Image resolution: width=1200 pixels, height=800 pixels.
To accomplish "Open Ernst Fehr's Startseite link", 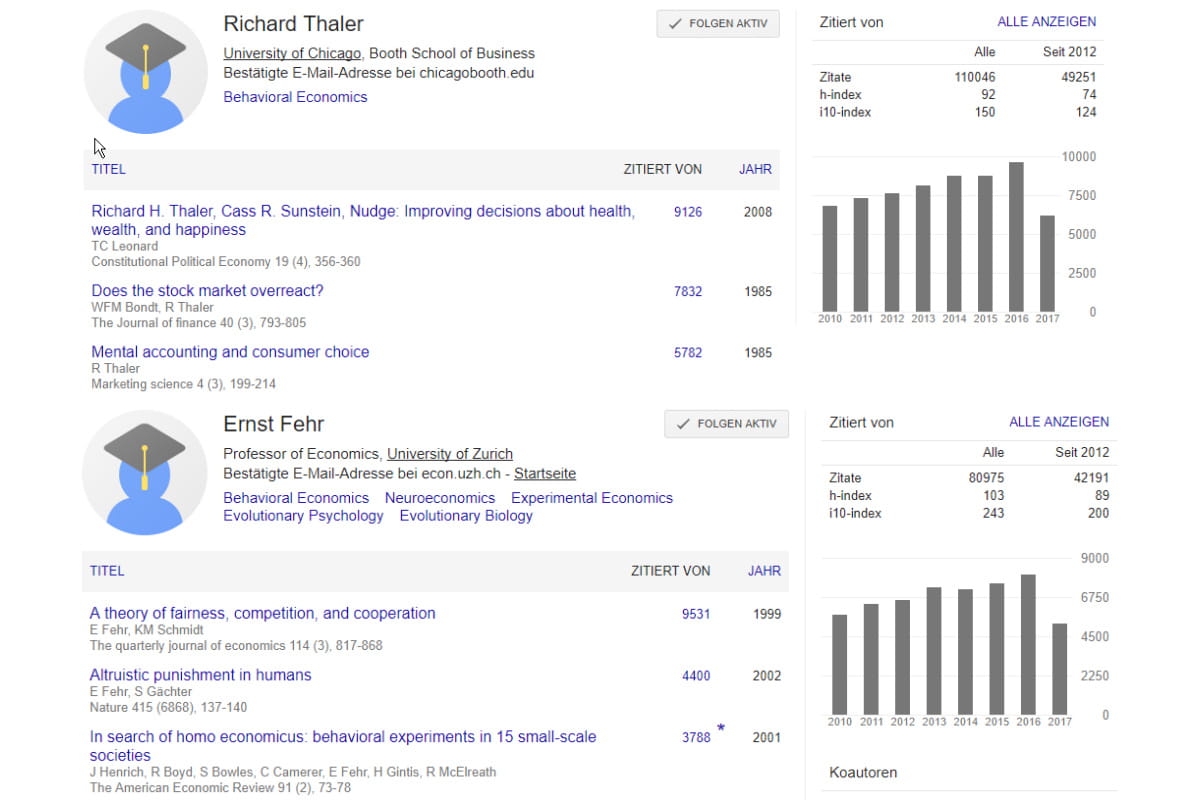I will click(x=545, y=474).
